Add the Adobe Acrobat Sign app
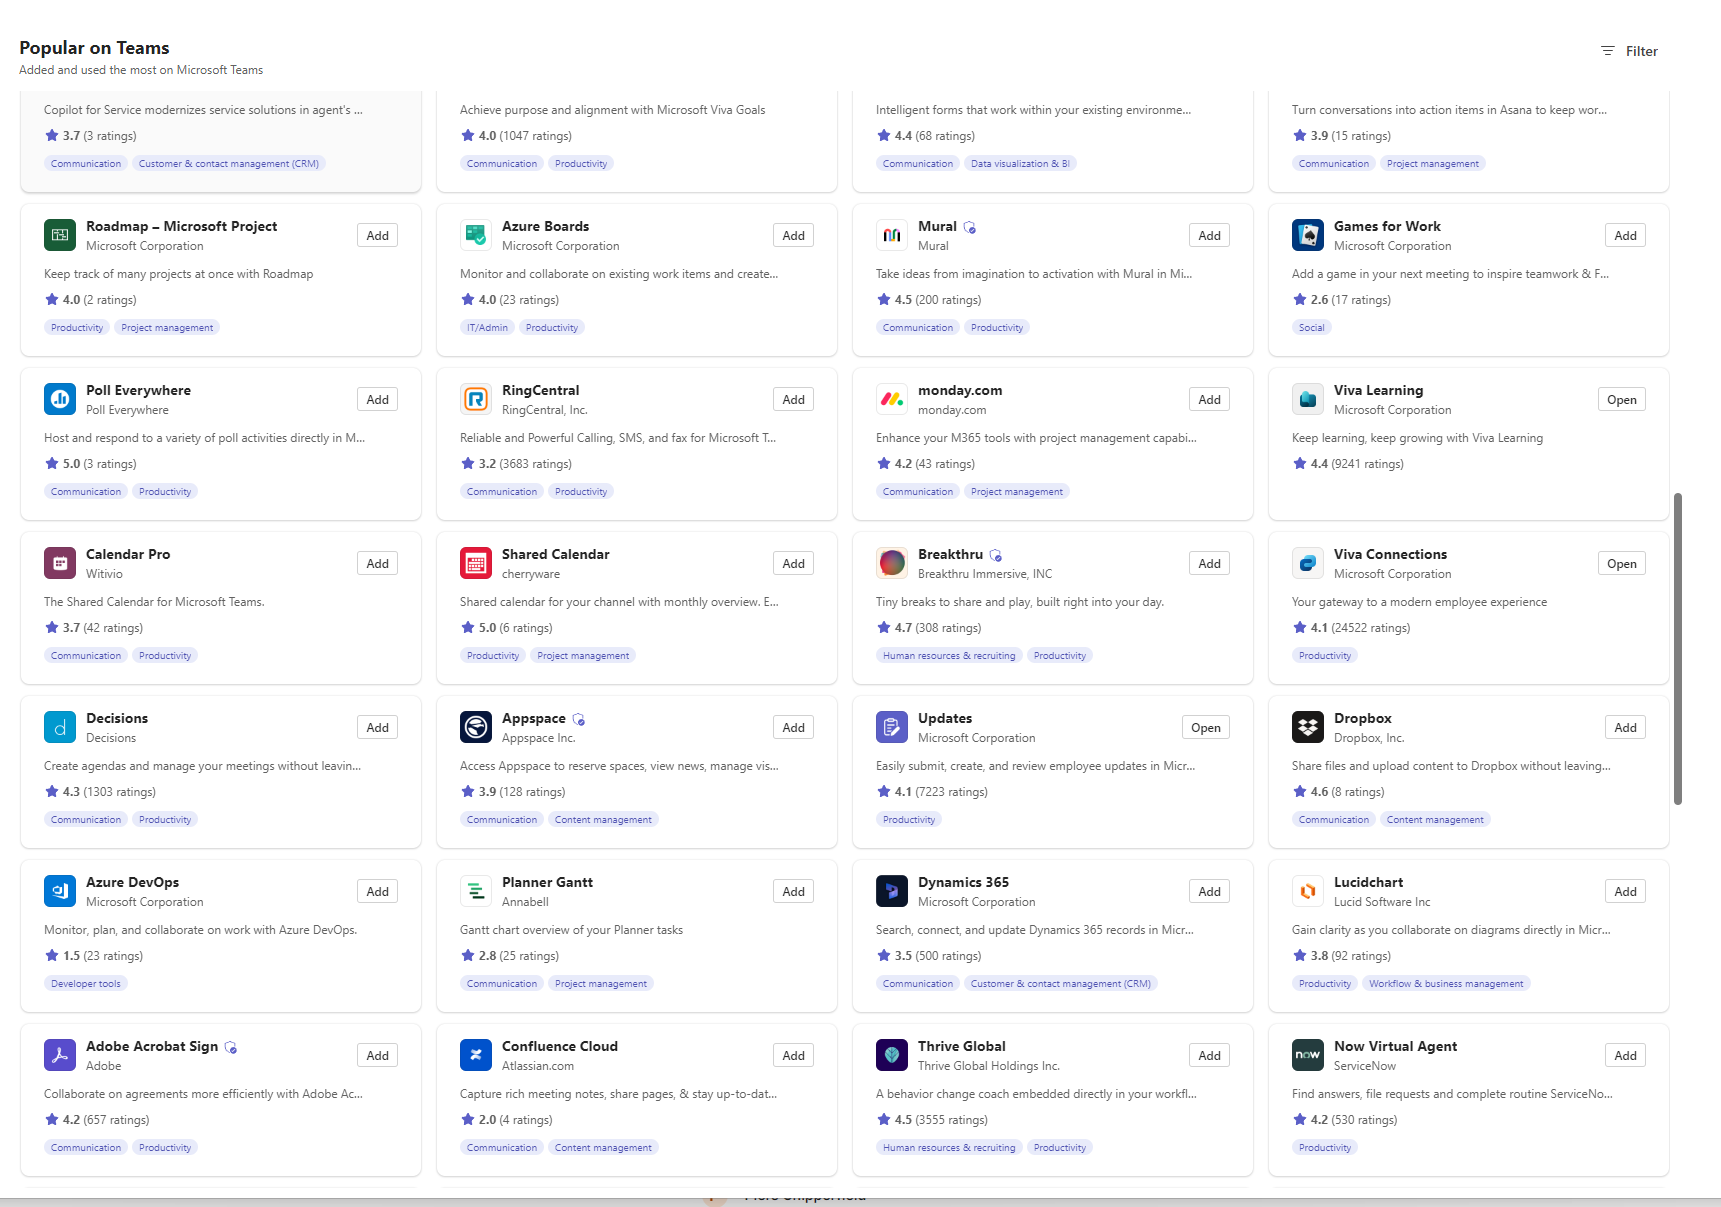Viewport: 1721px width, 1207px height. pyautogui.click(x=377, y=1056)
